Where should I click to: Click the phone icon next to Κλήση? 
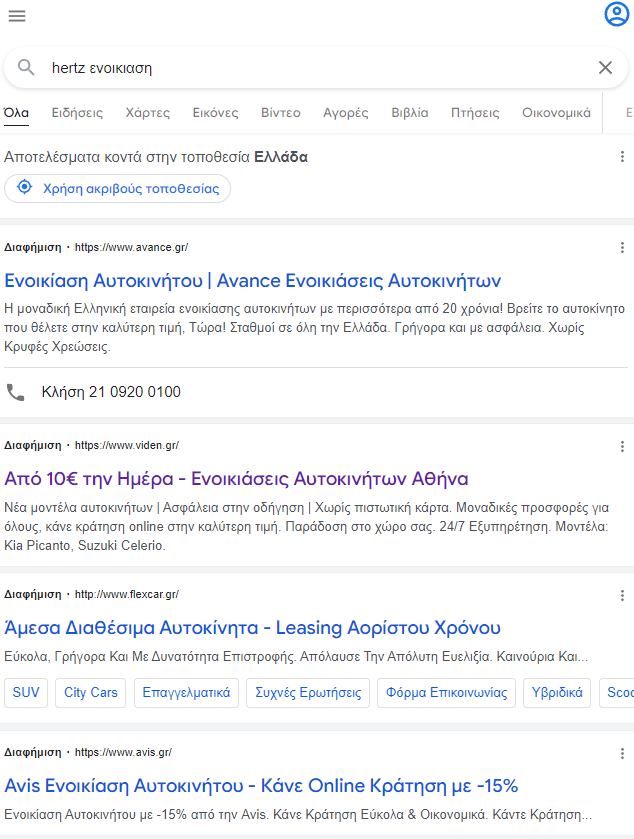[16, 392]
